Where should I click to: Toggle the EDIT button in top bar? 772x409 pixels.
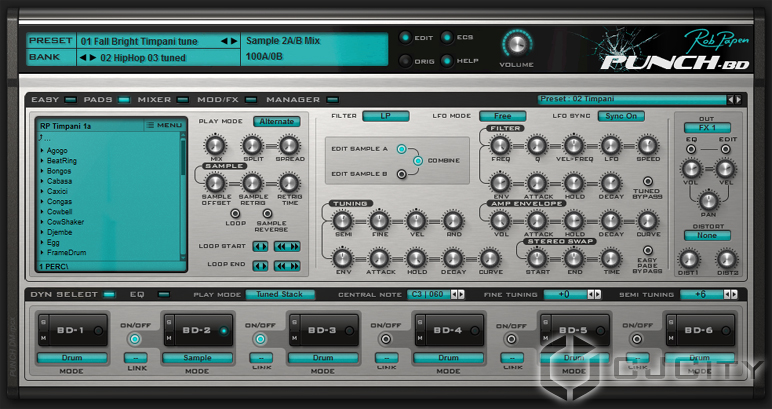point(405,37)
